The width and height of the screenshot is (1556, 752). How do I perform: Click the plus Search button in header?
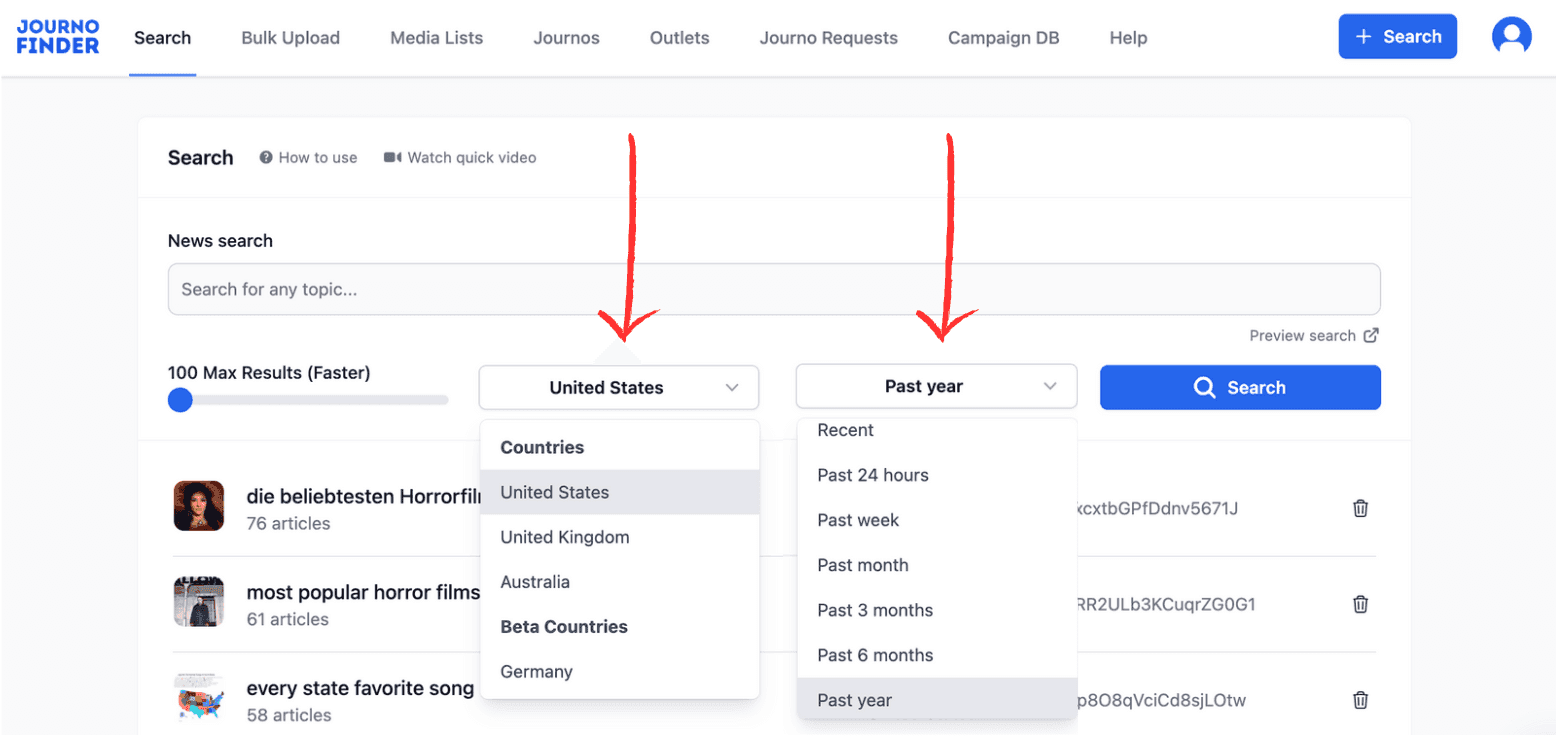(1397, 37)
